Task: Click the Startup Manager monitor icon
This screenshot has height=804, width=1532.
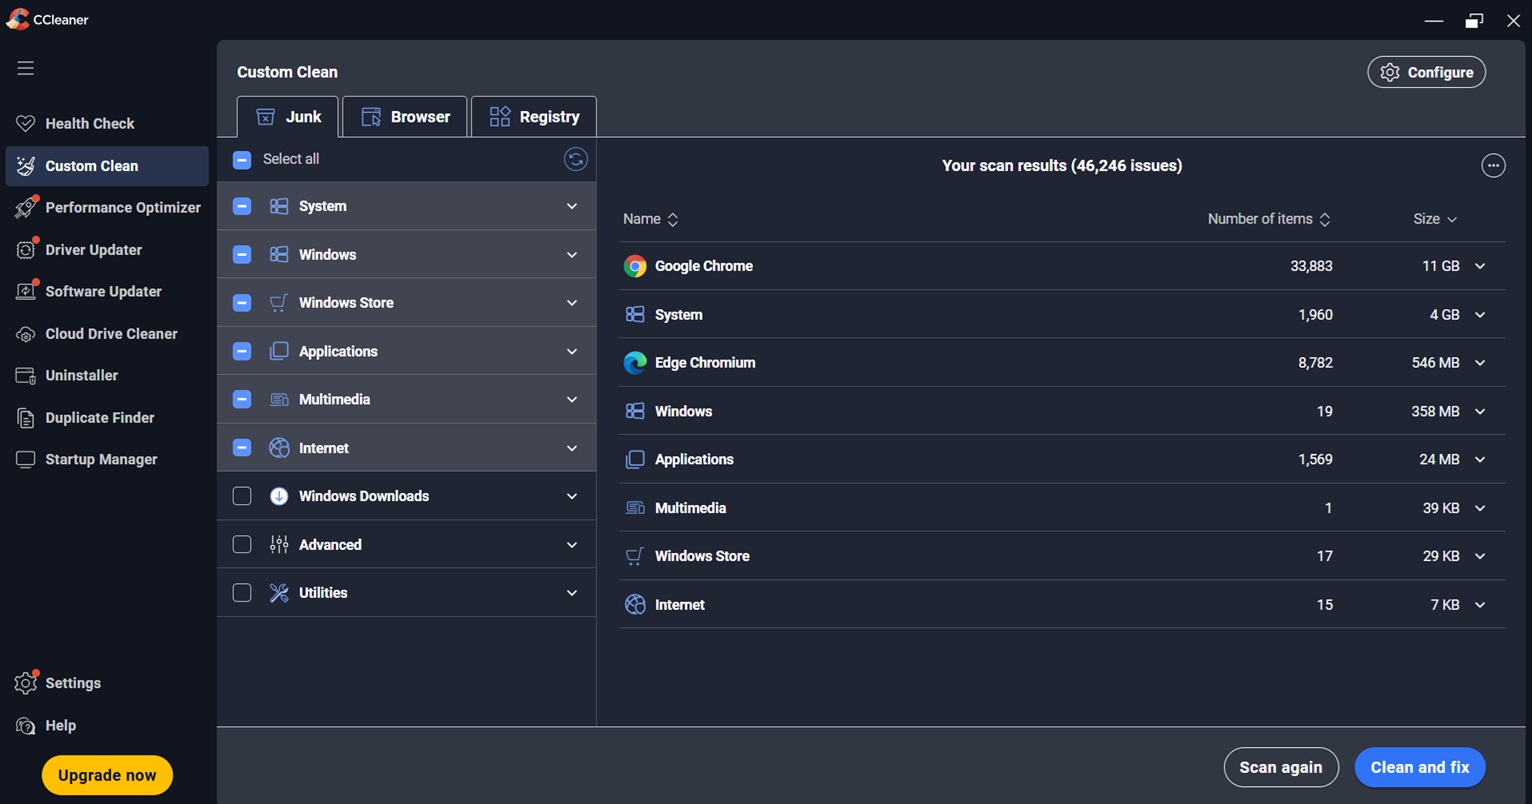Action: click(x=26, y=460)
